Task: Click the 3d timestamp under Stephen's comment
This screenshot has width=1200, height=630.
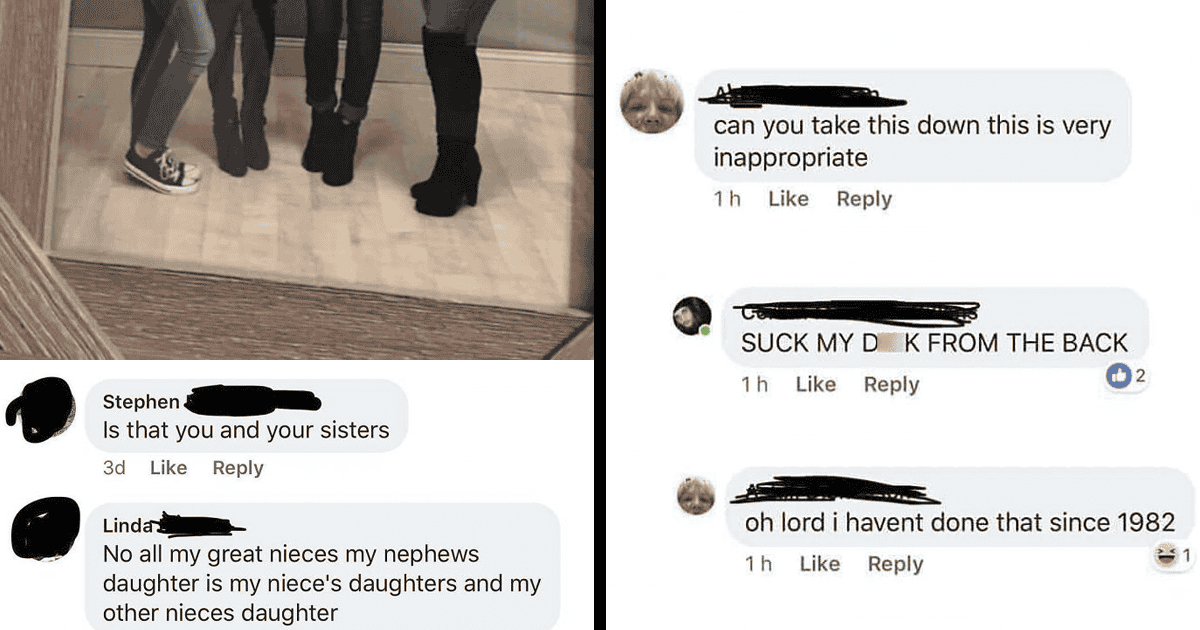Action: pos(114,467)
